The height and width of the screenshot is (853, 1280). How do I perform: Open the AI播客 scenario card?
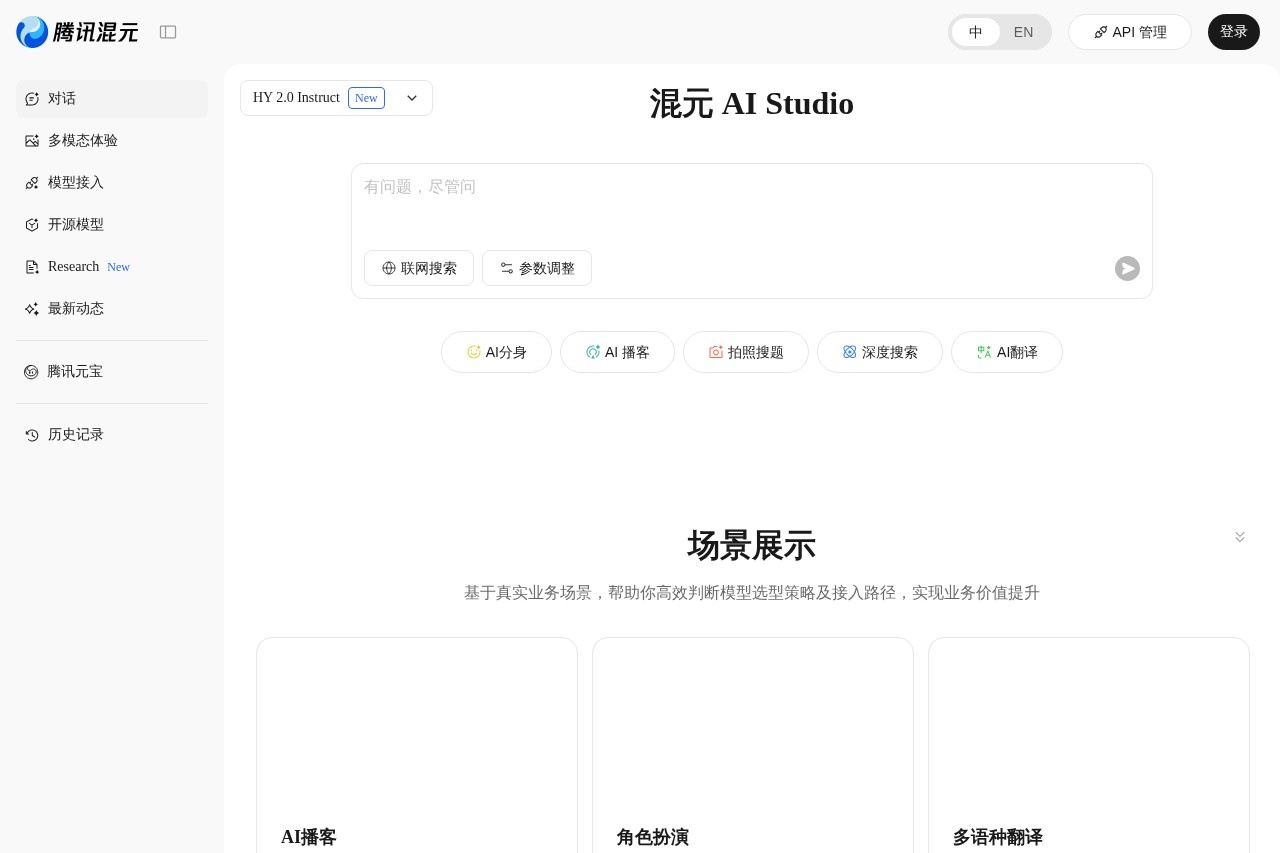(417, 745)
